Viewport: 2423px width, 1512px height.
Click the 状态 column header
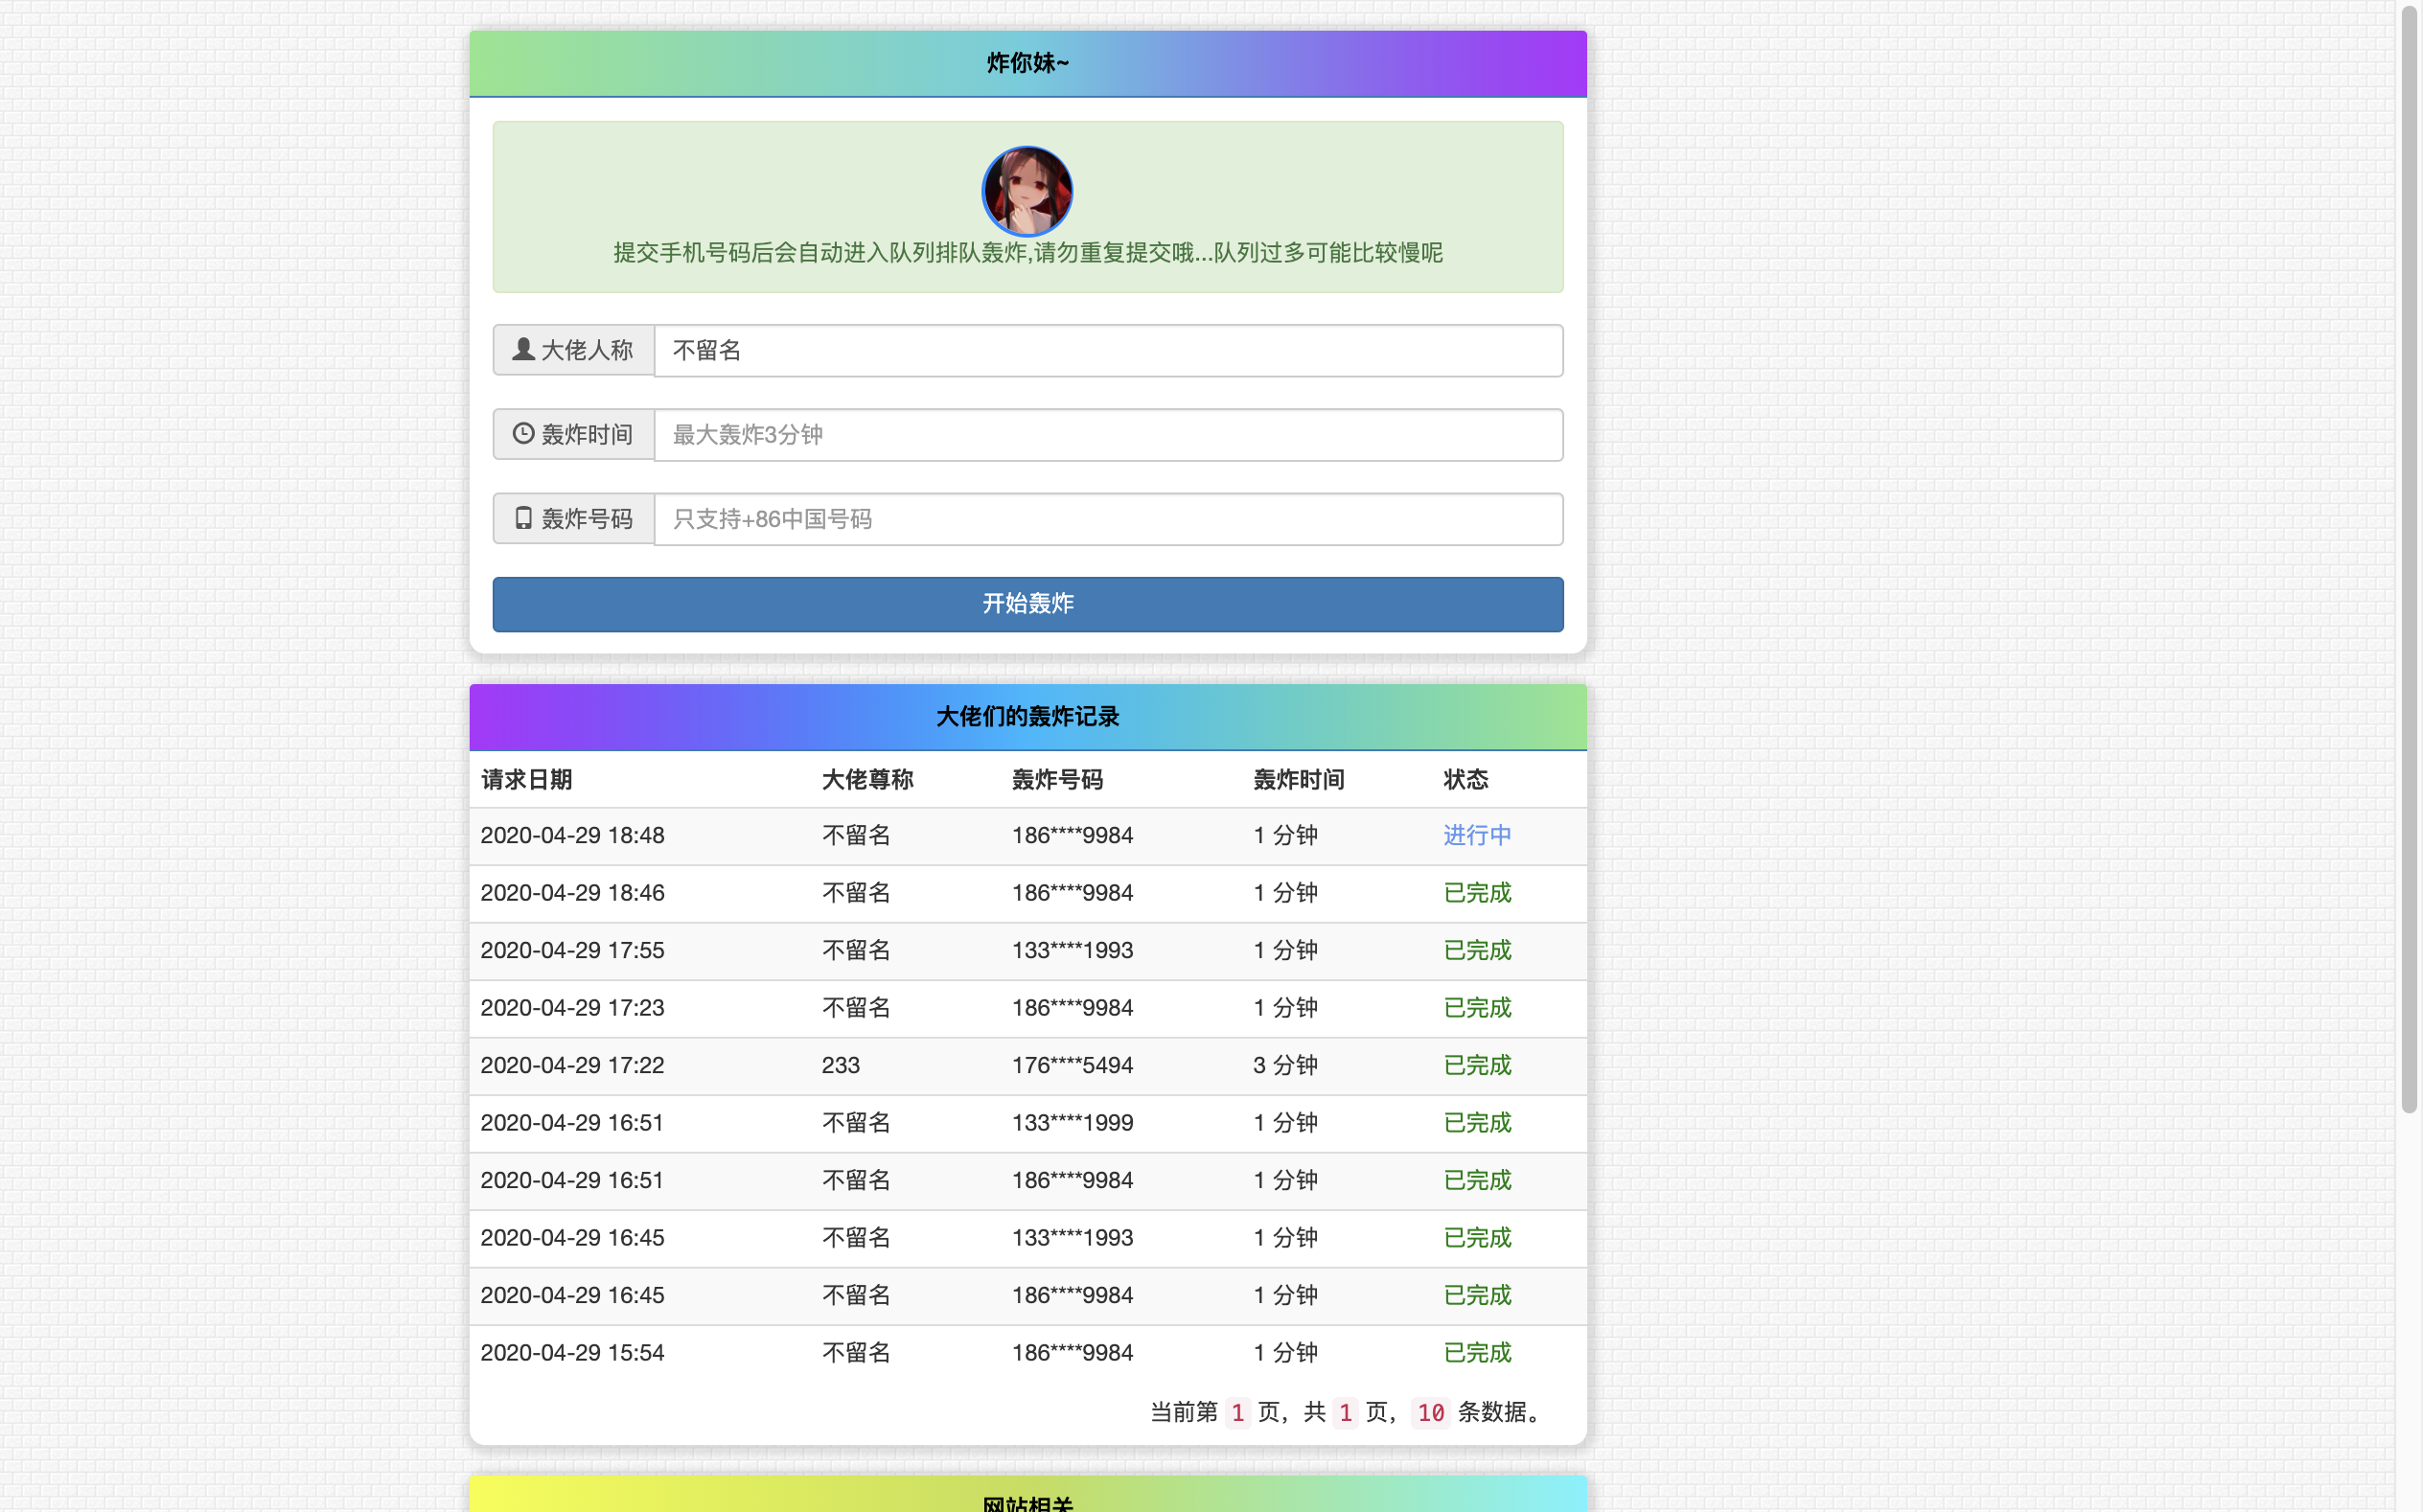(x=1465, y=779)
